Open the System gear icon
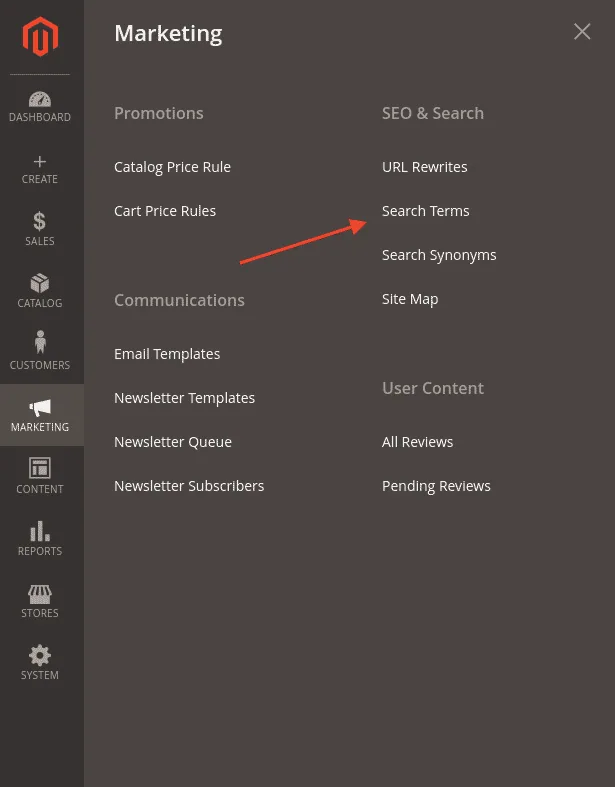The width and height of the screenshot is (615, 787). 40,655
